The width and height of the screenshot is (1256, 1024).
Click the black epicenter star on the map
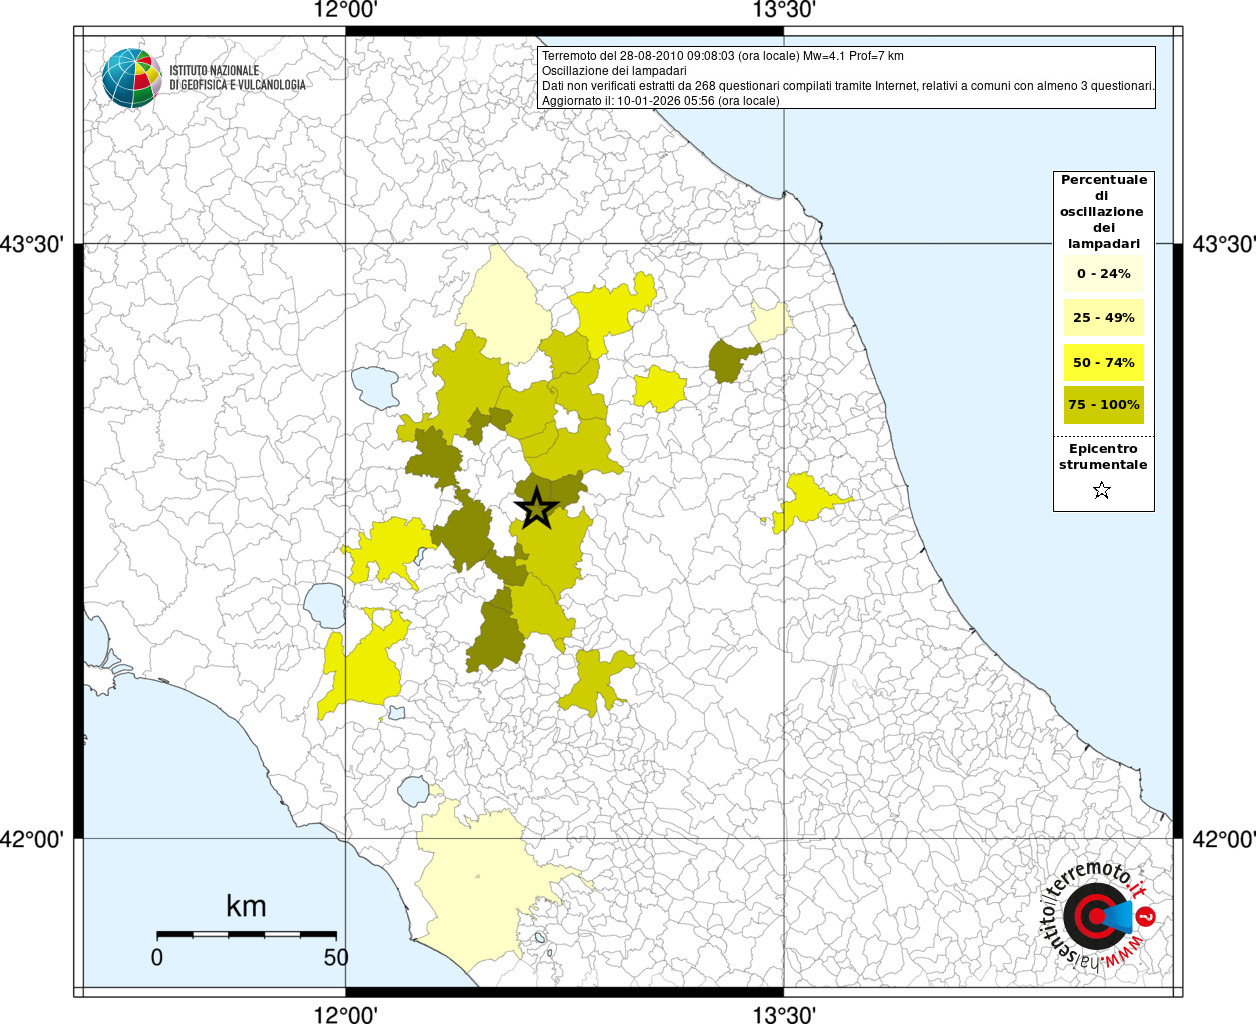(x=537, y=509)
